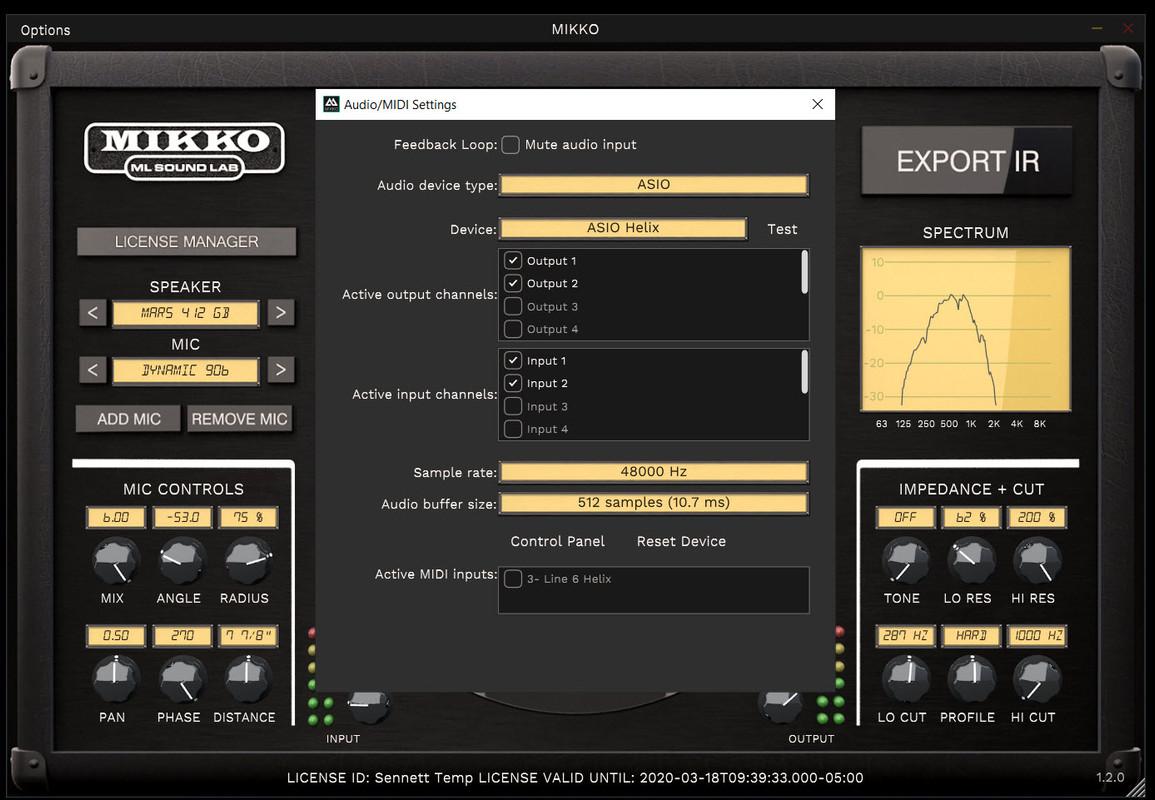Click the LO RES knob

(x=971, y=561)
